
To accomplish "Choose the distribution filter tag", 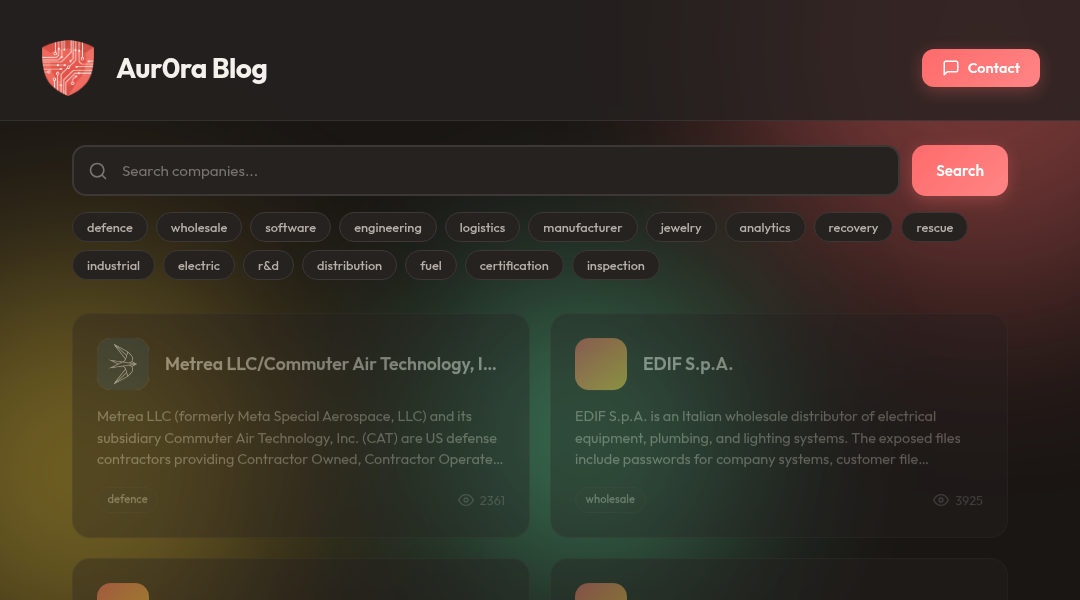I will 349,265.
